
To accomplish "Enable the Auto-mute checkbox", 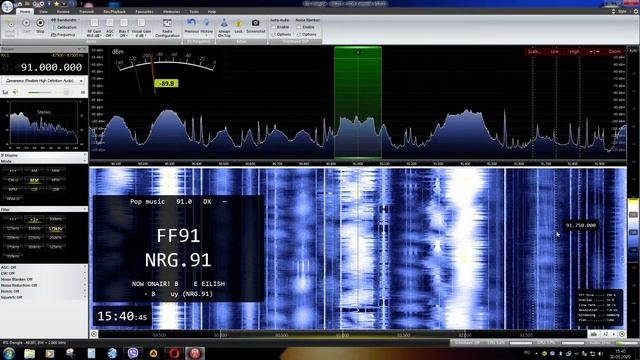I will (x=274, y=27).
